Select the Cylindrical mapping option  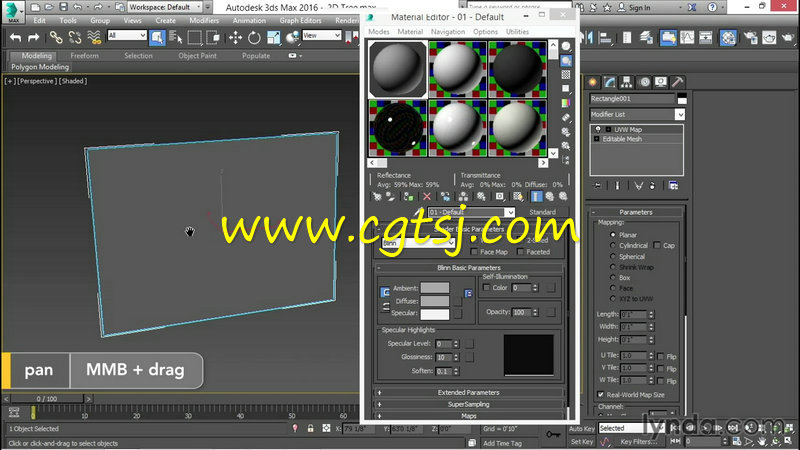(613, 245)
